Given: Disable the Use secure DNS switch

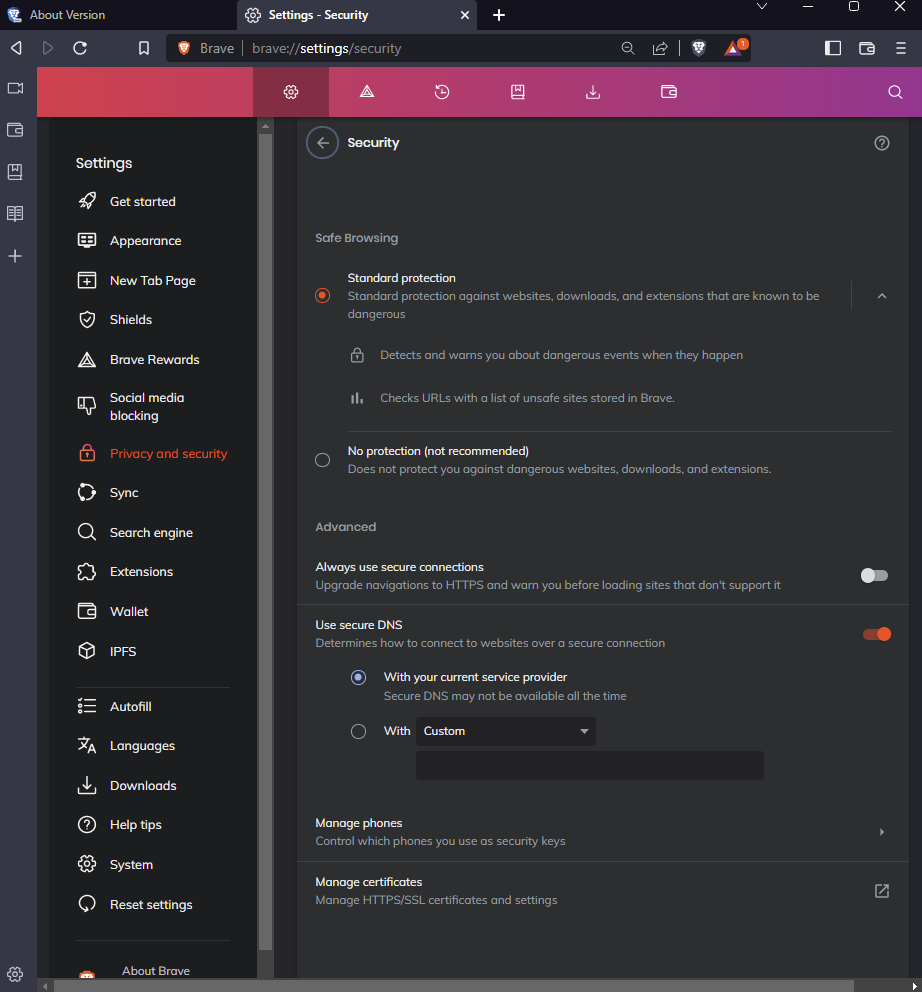Looking at the screenshot, I should point(876,633).
